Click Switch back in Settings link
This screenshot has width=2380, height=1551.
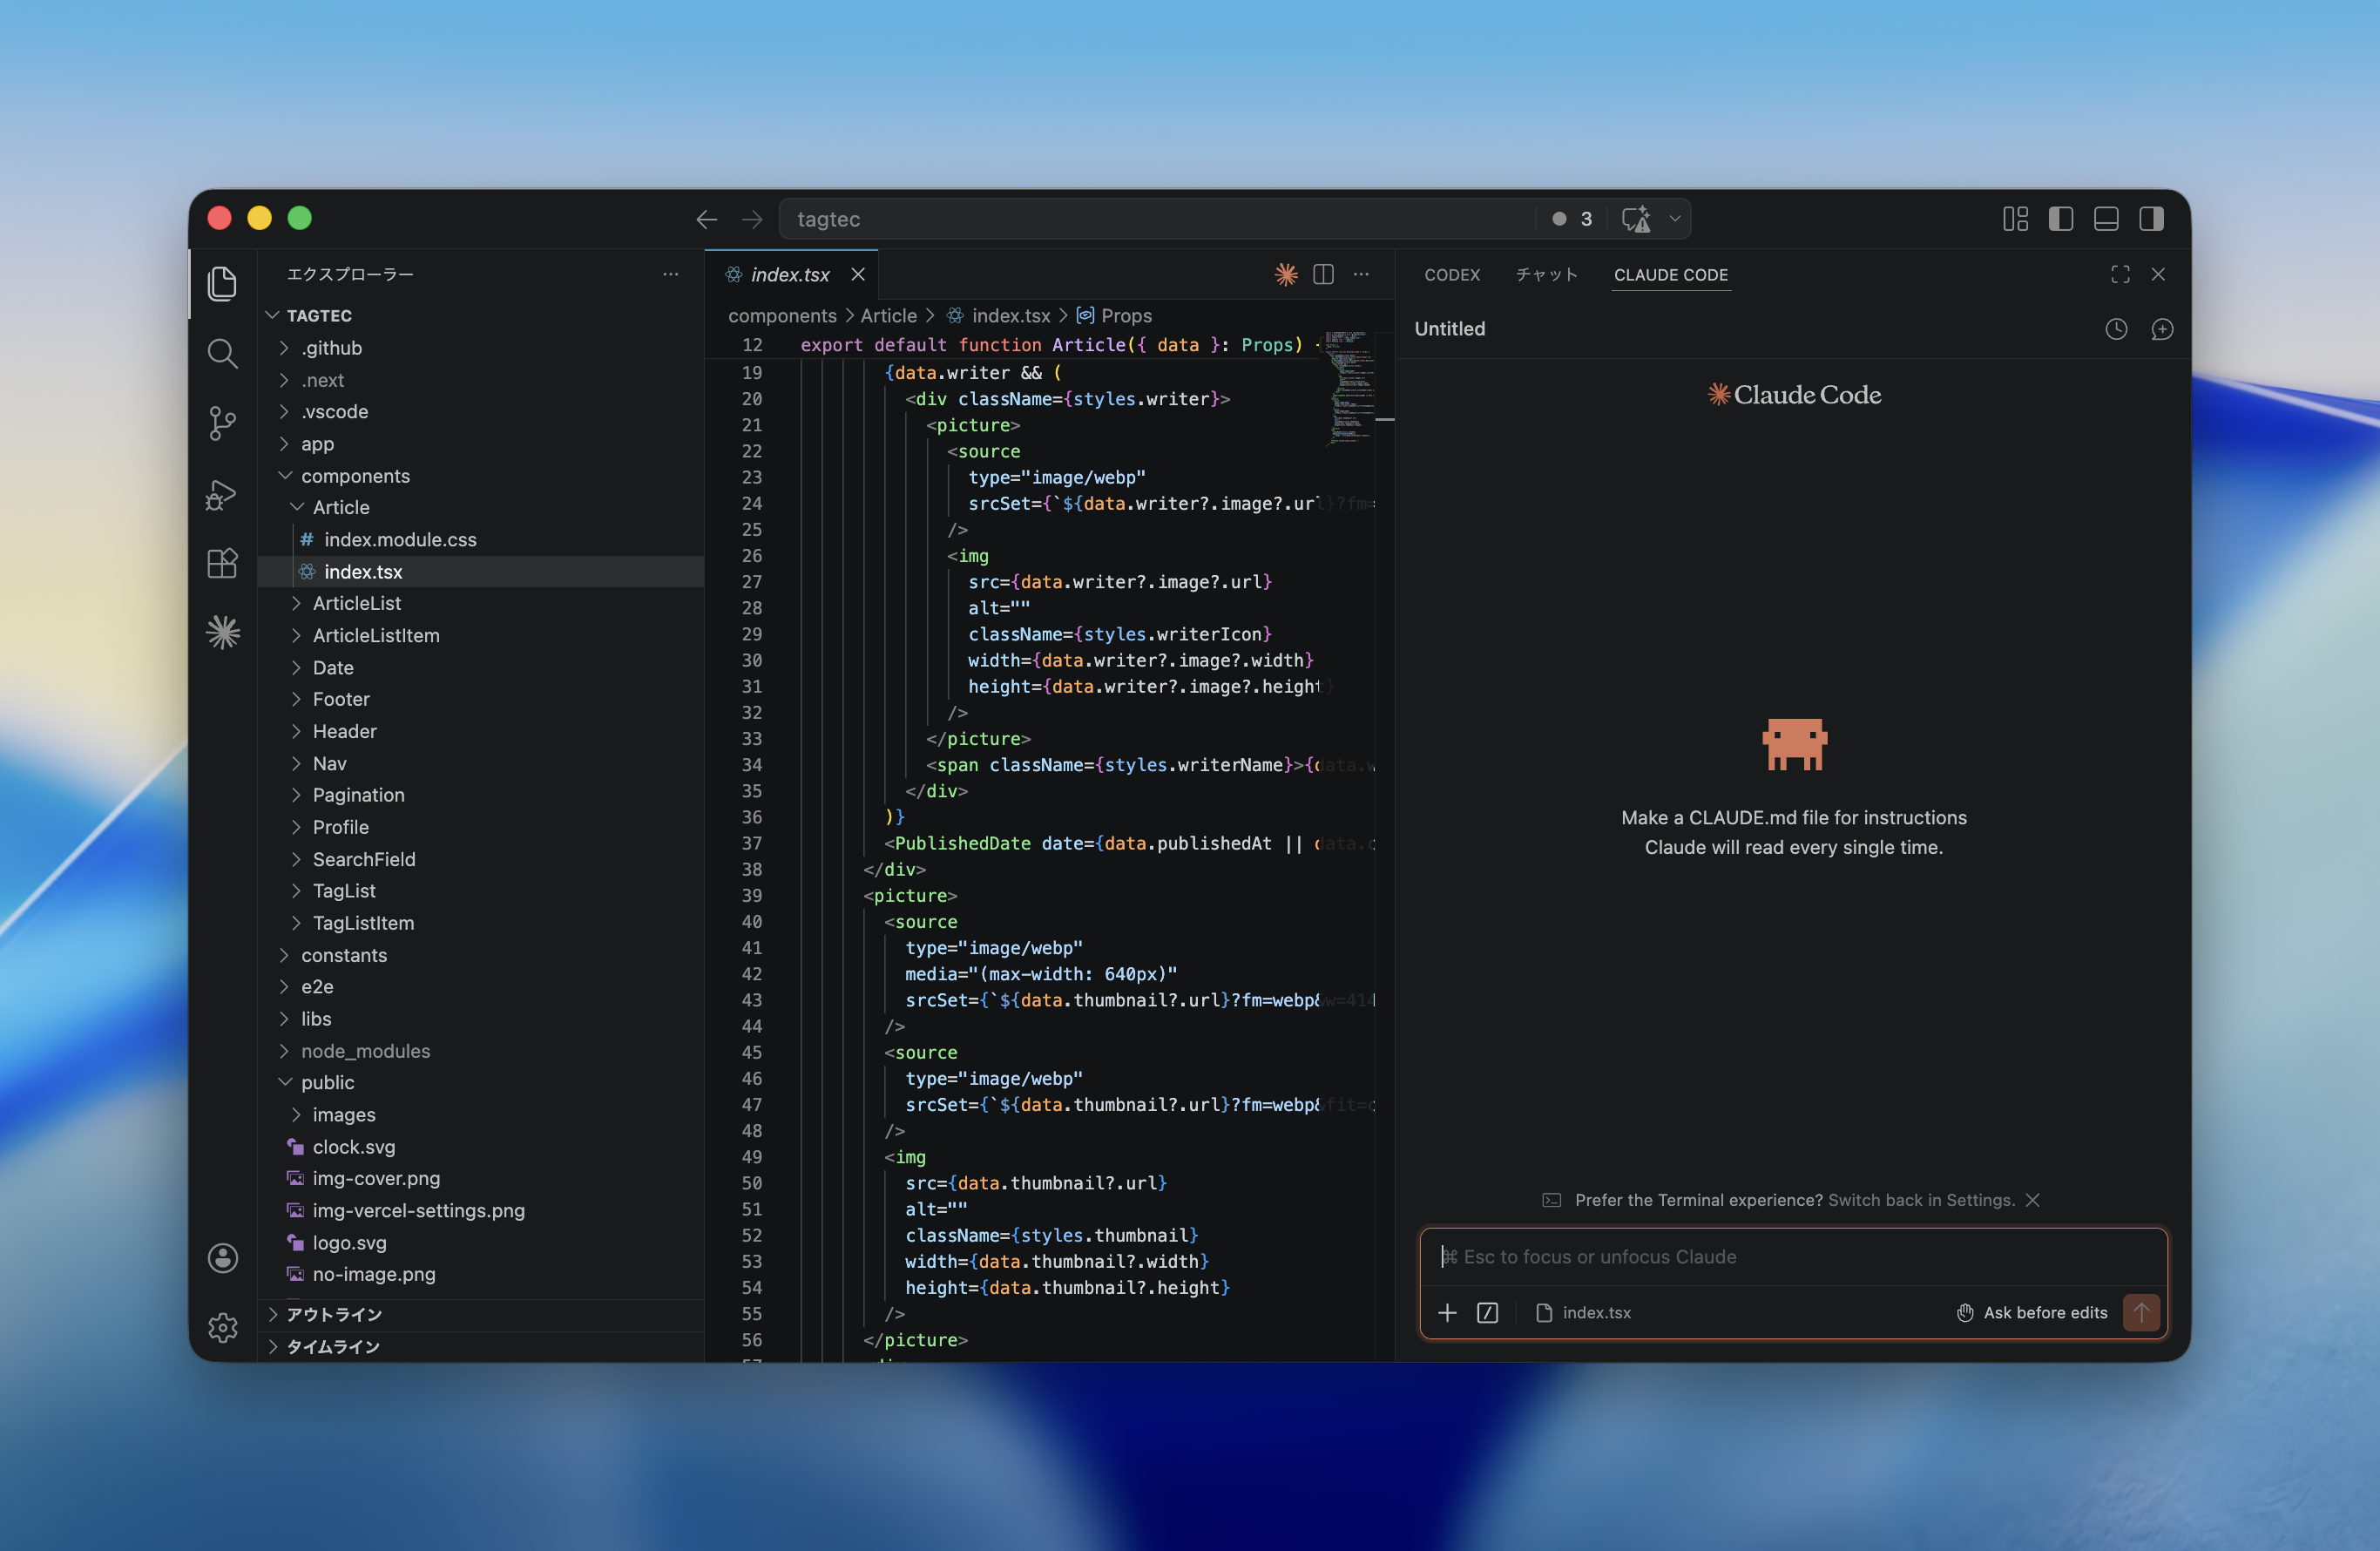point(1920,1200)
